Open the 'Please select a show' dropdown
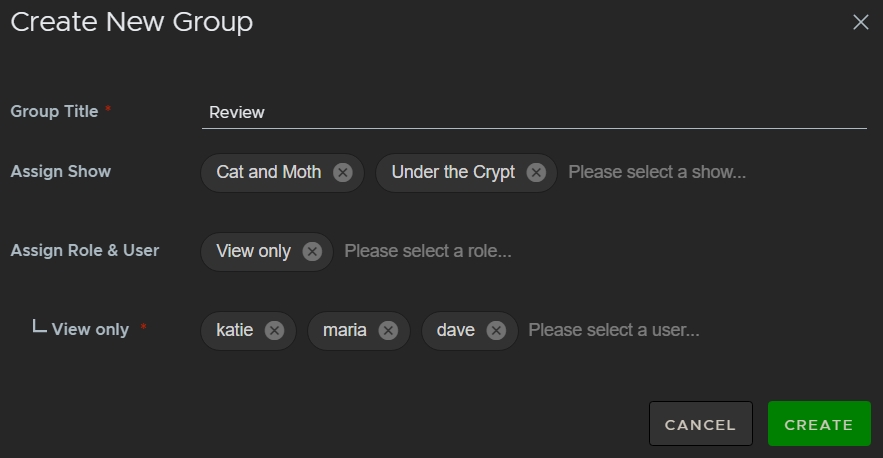This screenshot has height=458, width=883. 657,172
